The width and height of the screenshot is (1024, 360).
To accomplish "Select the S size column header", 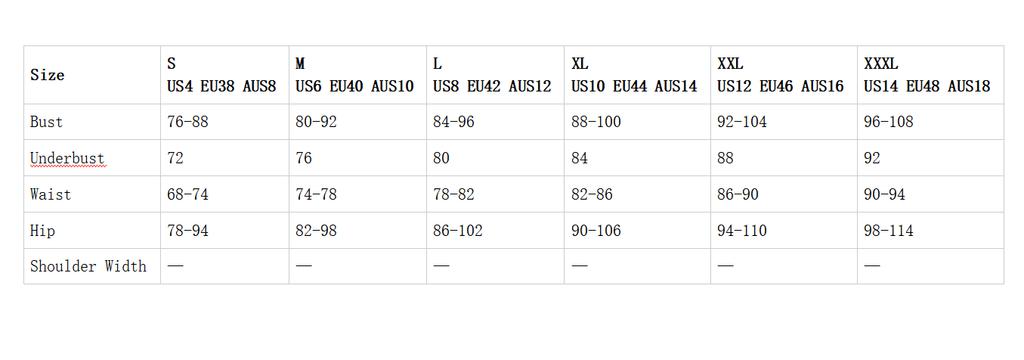I will [x=225, y=74].
